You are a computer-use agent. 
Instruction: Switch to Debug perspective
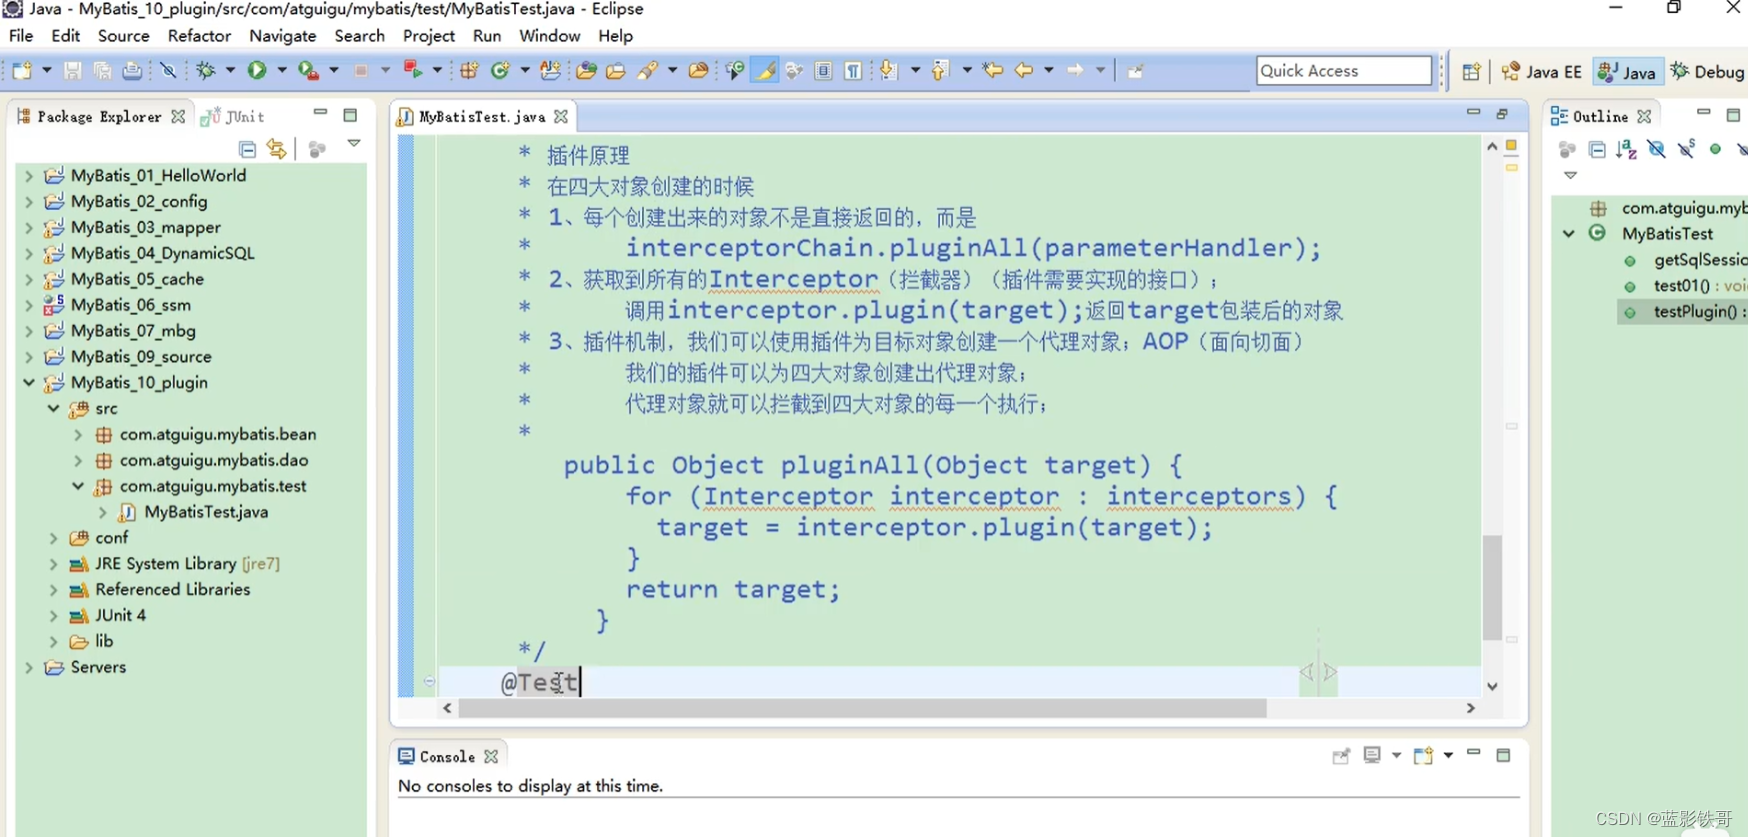[1708, 71]
